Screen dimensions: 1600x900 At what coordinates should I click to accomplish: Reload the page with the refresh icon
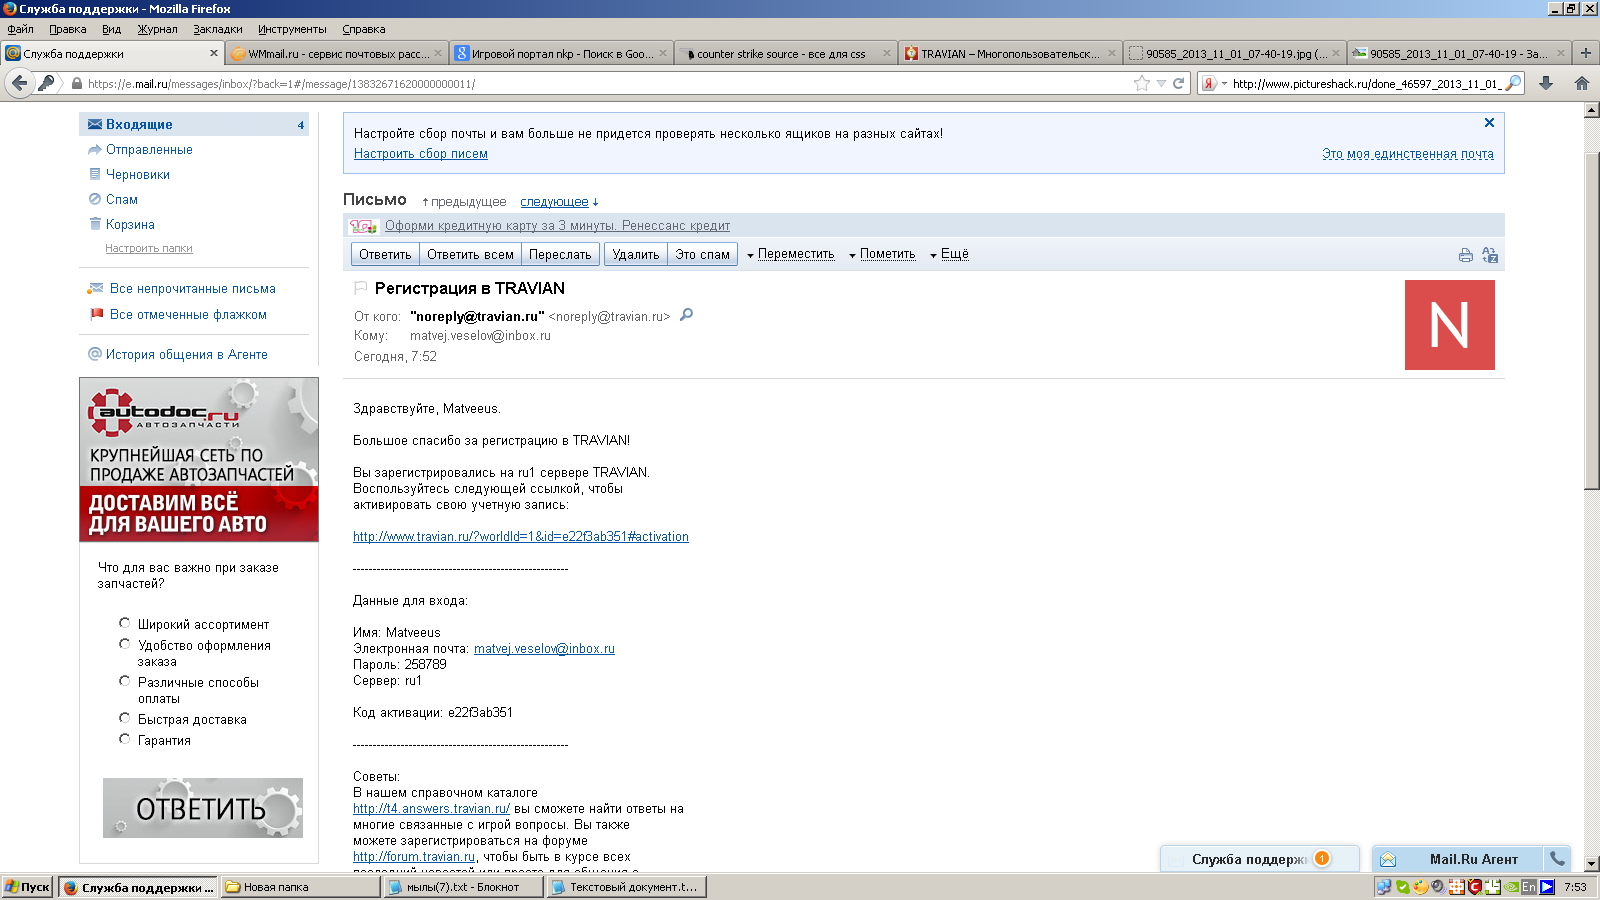[x=1178, y=83]
